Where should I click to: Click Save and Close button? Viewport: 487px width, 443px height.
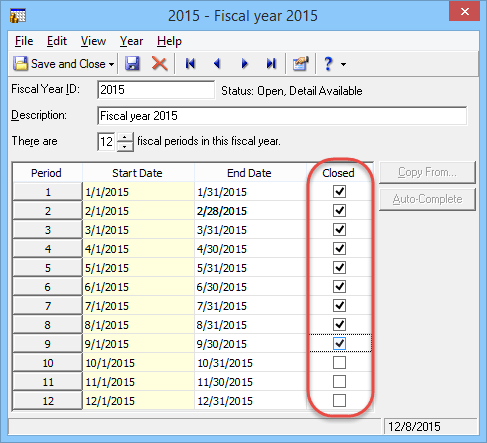[60, 63]
